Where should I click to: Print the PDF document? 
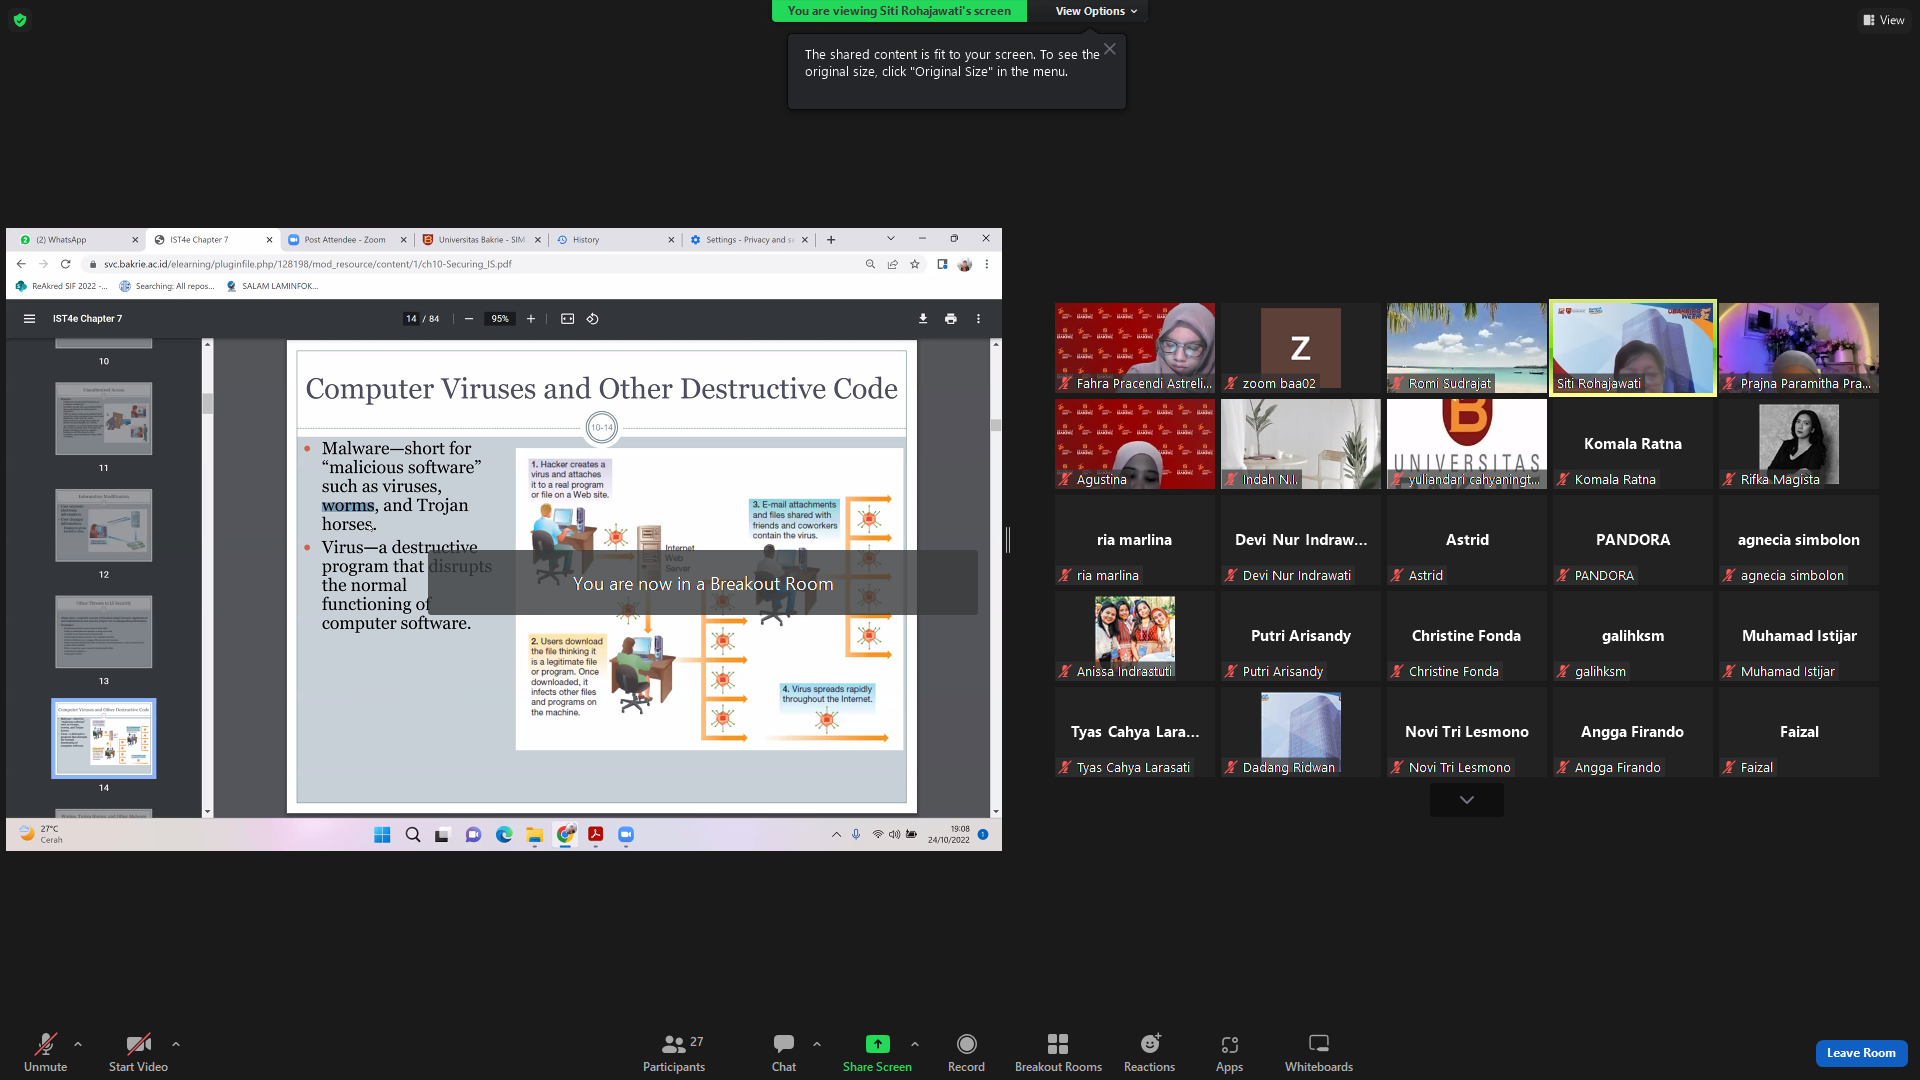click(x=951, y=319)
